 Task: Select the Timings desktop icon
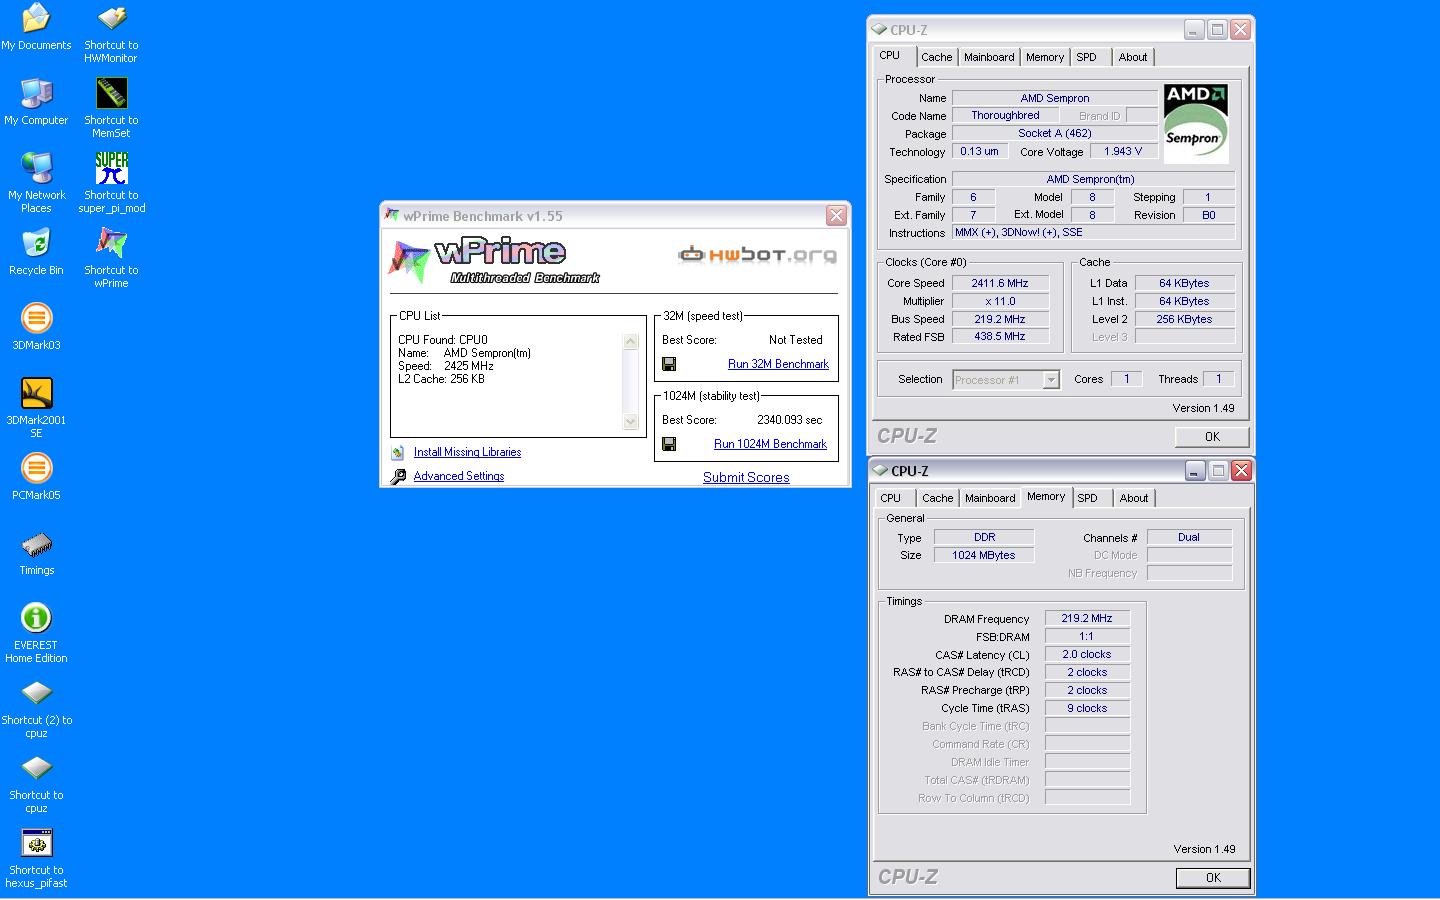[36, 552]
